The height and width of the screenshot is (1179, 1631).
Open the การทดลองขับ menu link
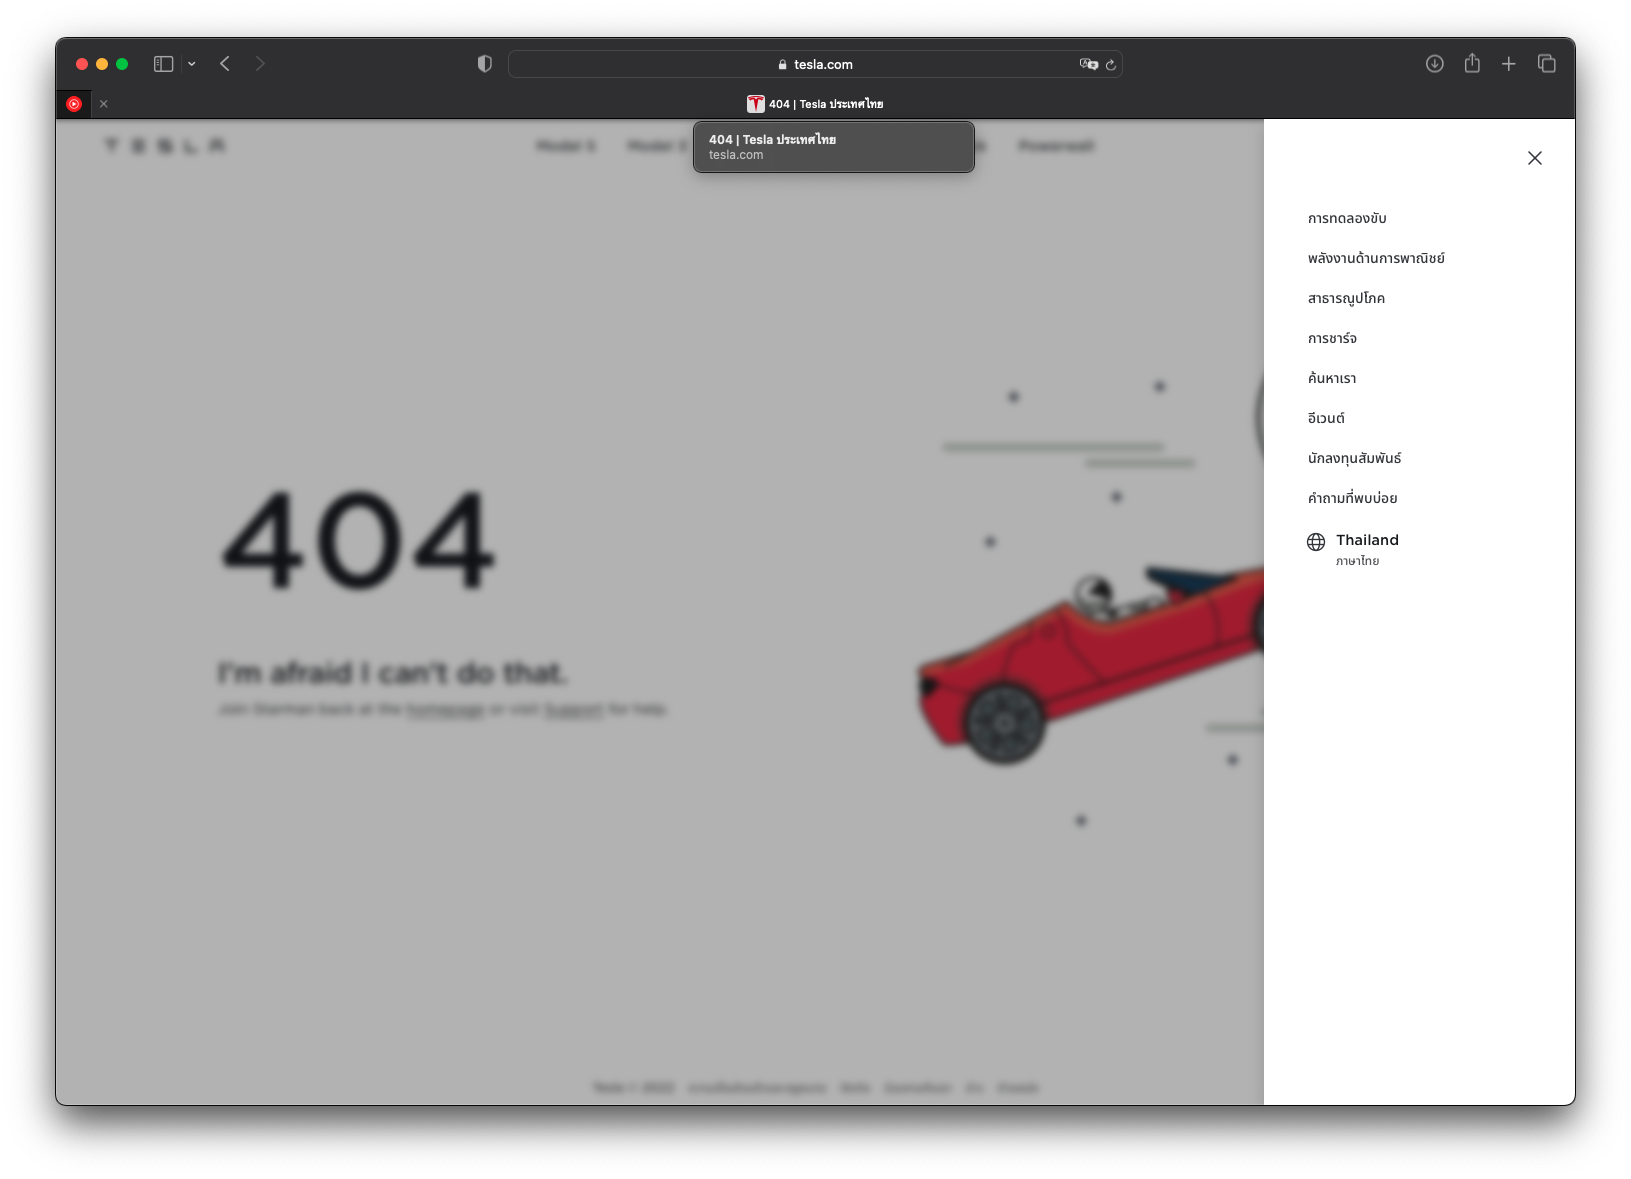[x=1347, y=218]
